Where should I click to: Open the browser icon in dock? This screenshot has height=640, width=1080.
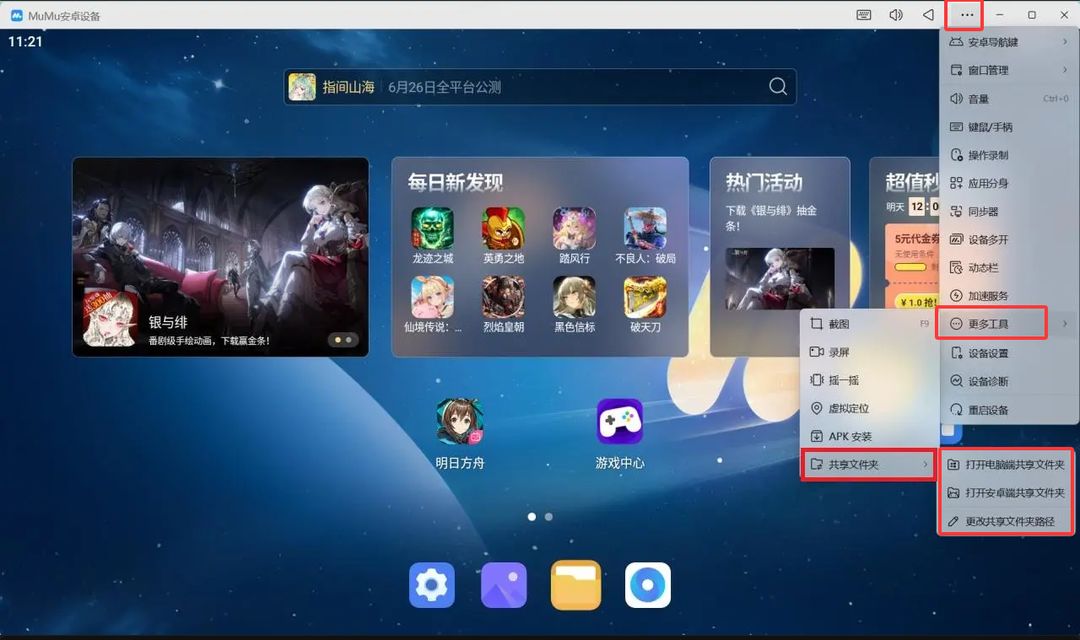647,585
